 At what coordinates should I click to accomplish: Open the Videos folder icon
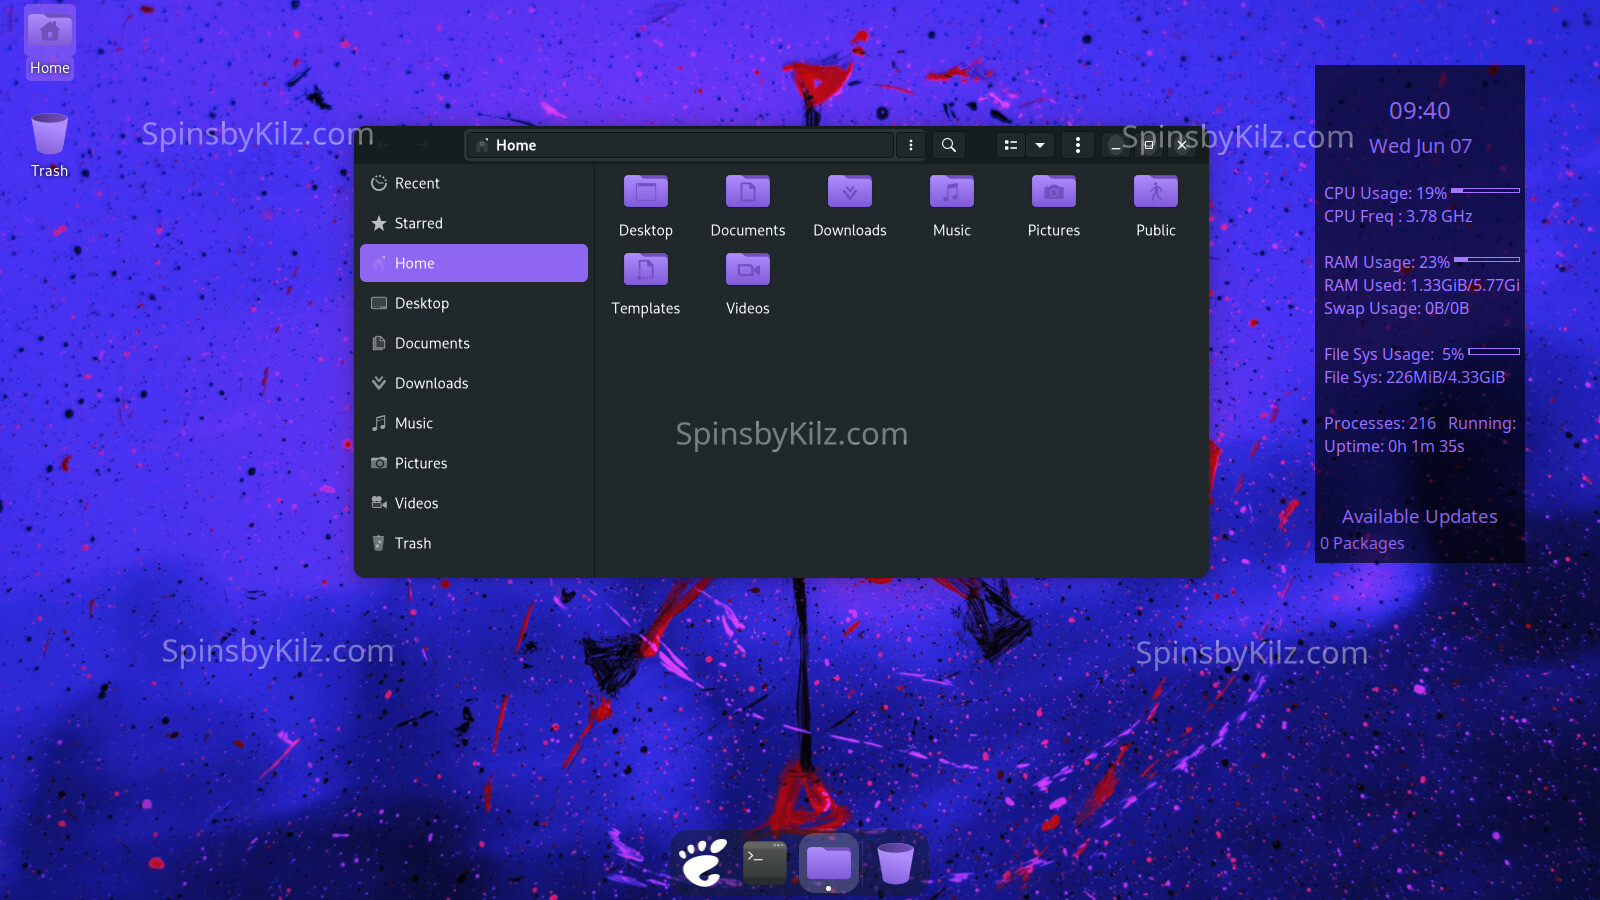tap(747, 270)
